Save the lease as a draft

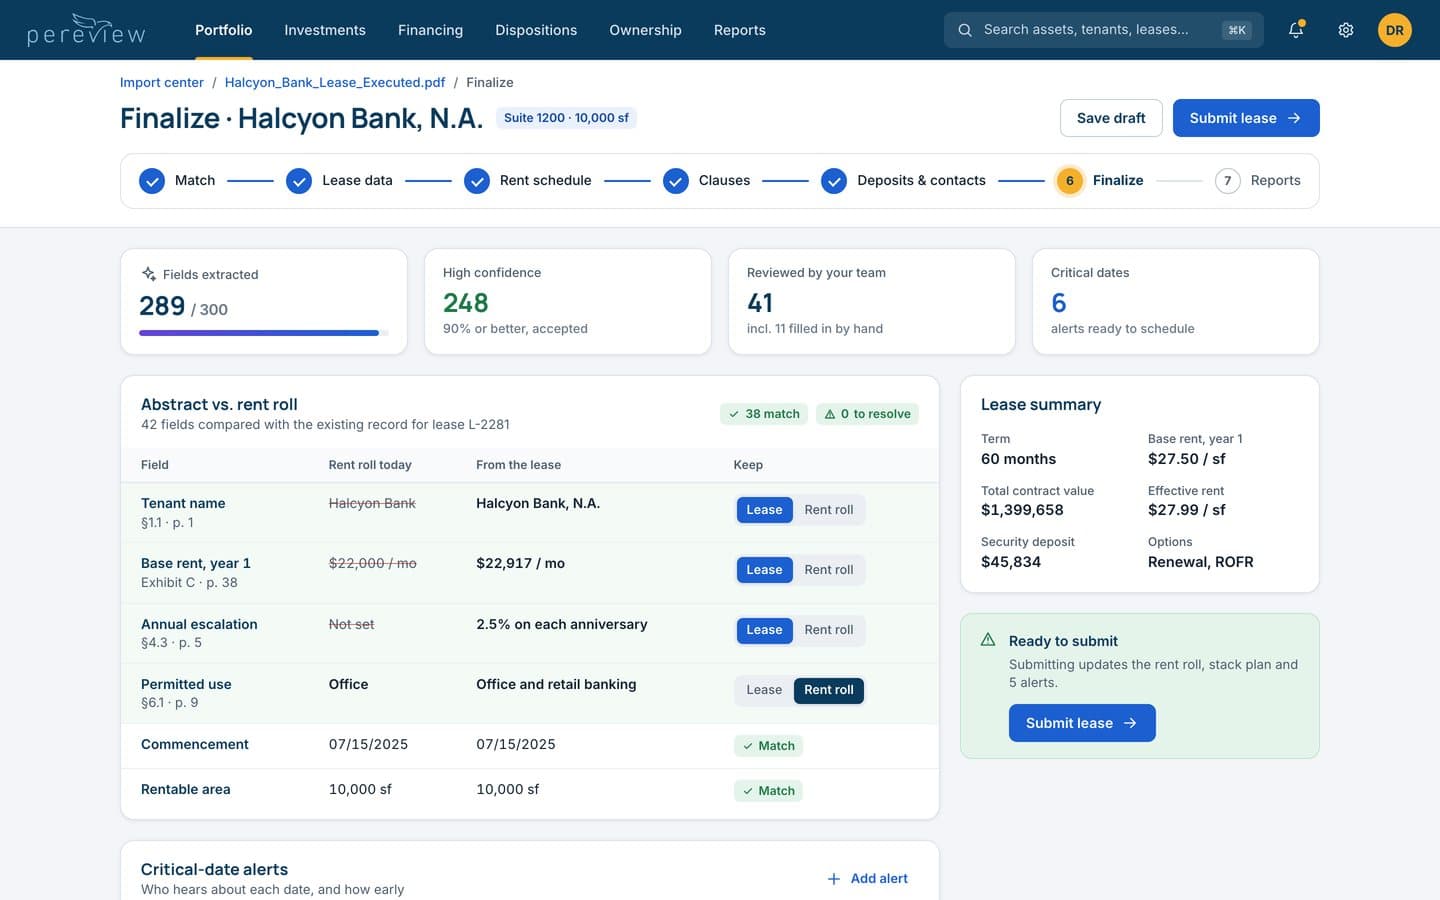1111,118
